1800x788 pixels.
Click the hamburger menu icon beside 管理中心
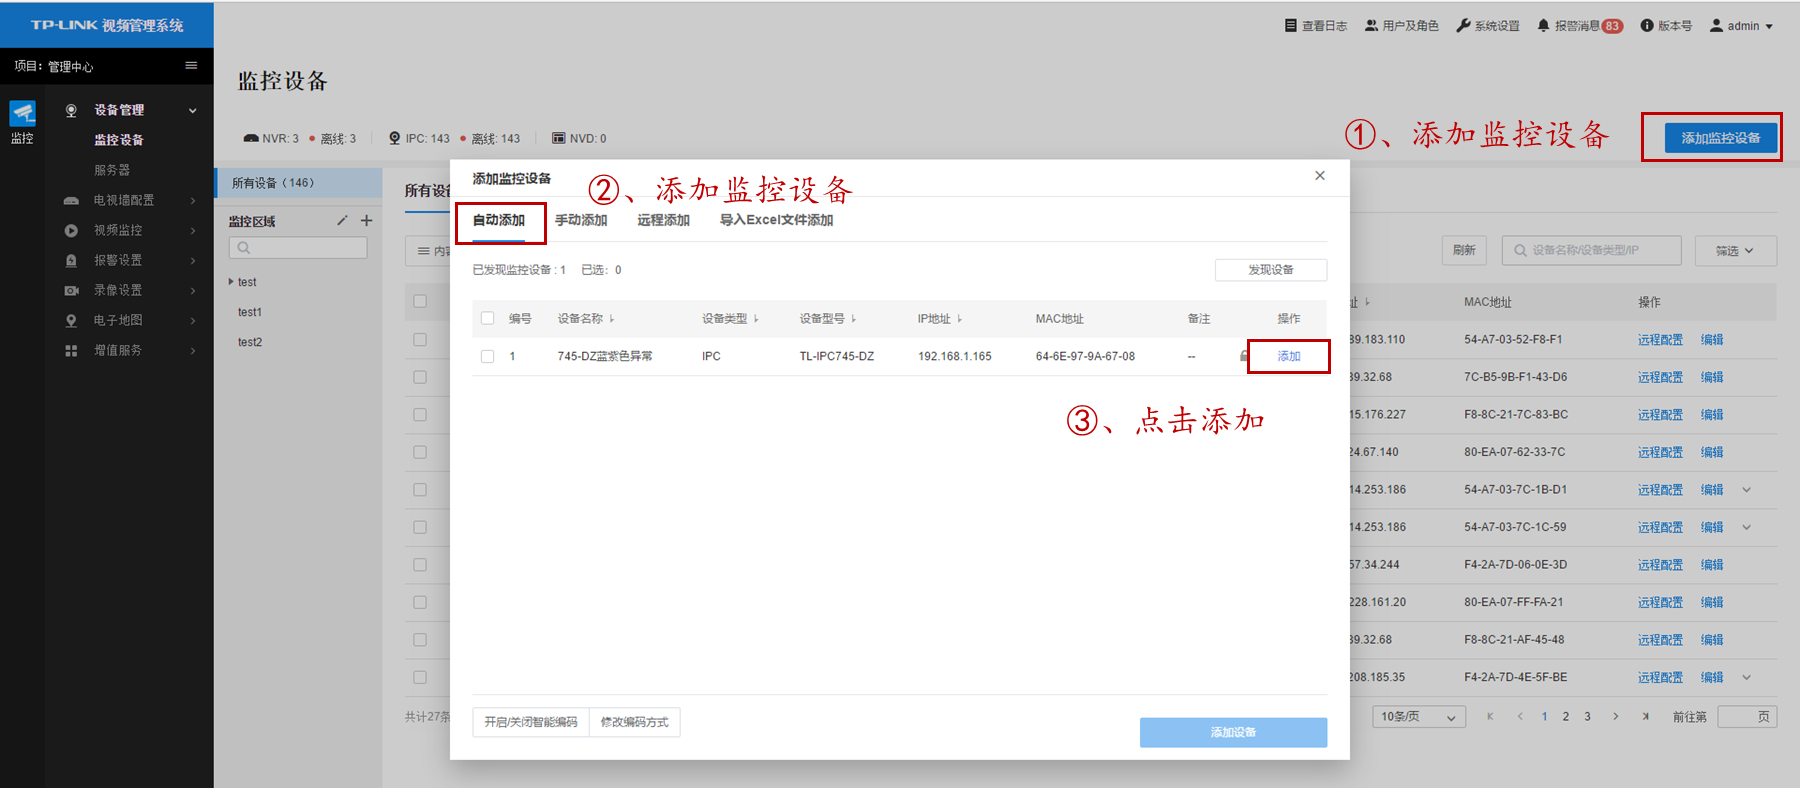click(x=191, y=66)
